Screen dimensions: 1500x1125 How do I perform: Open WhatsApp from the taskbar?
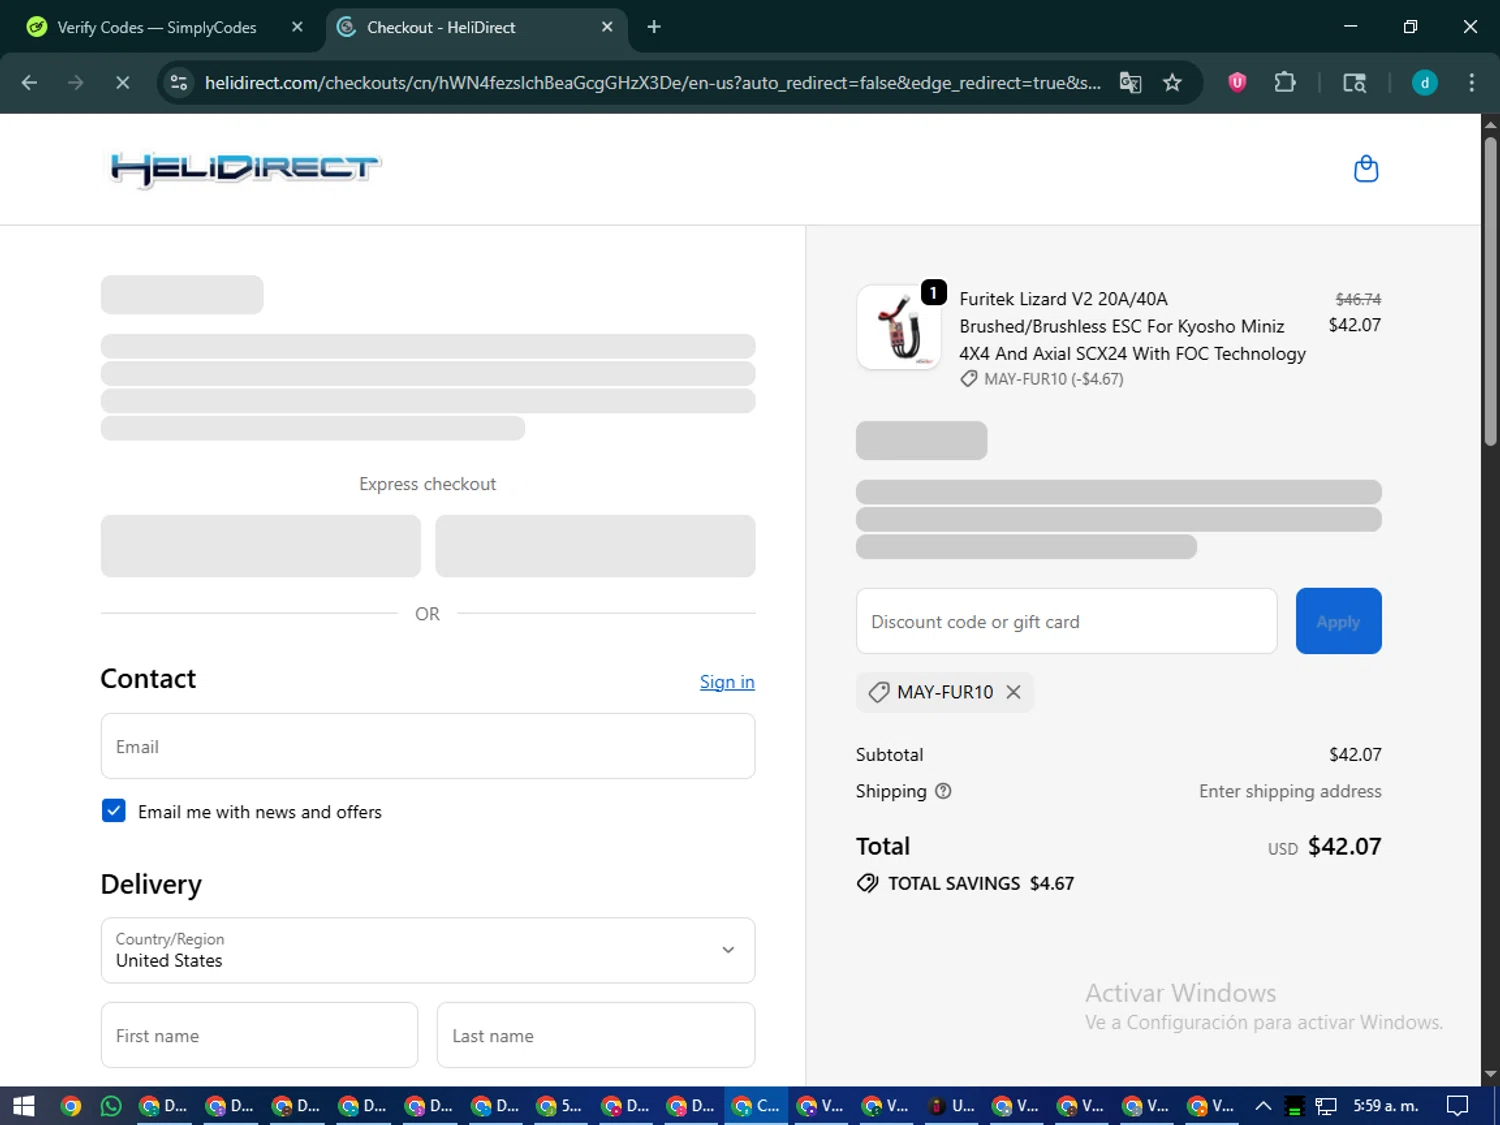tap(111, 1106)
